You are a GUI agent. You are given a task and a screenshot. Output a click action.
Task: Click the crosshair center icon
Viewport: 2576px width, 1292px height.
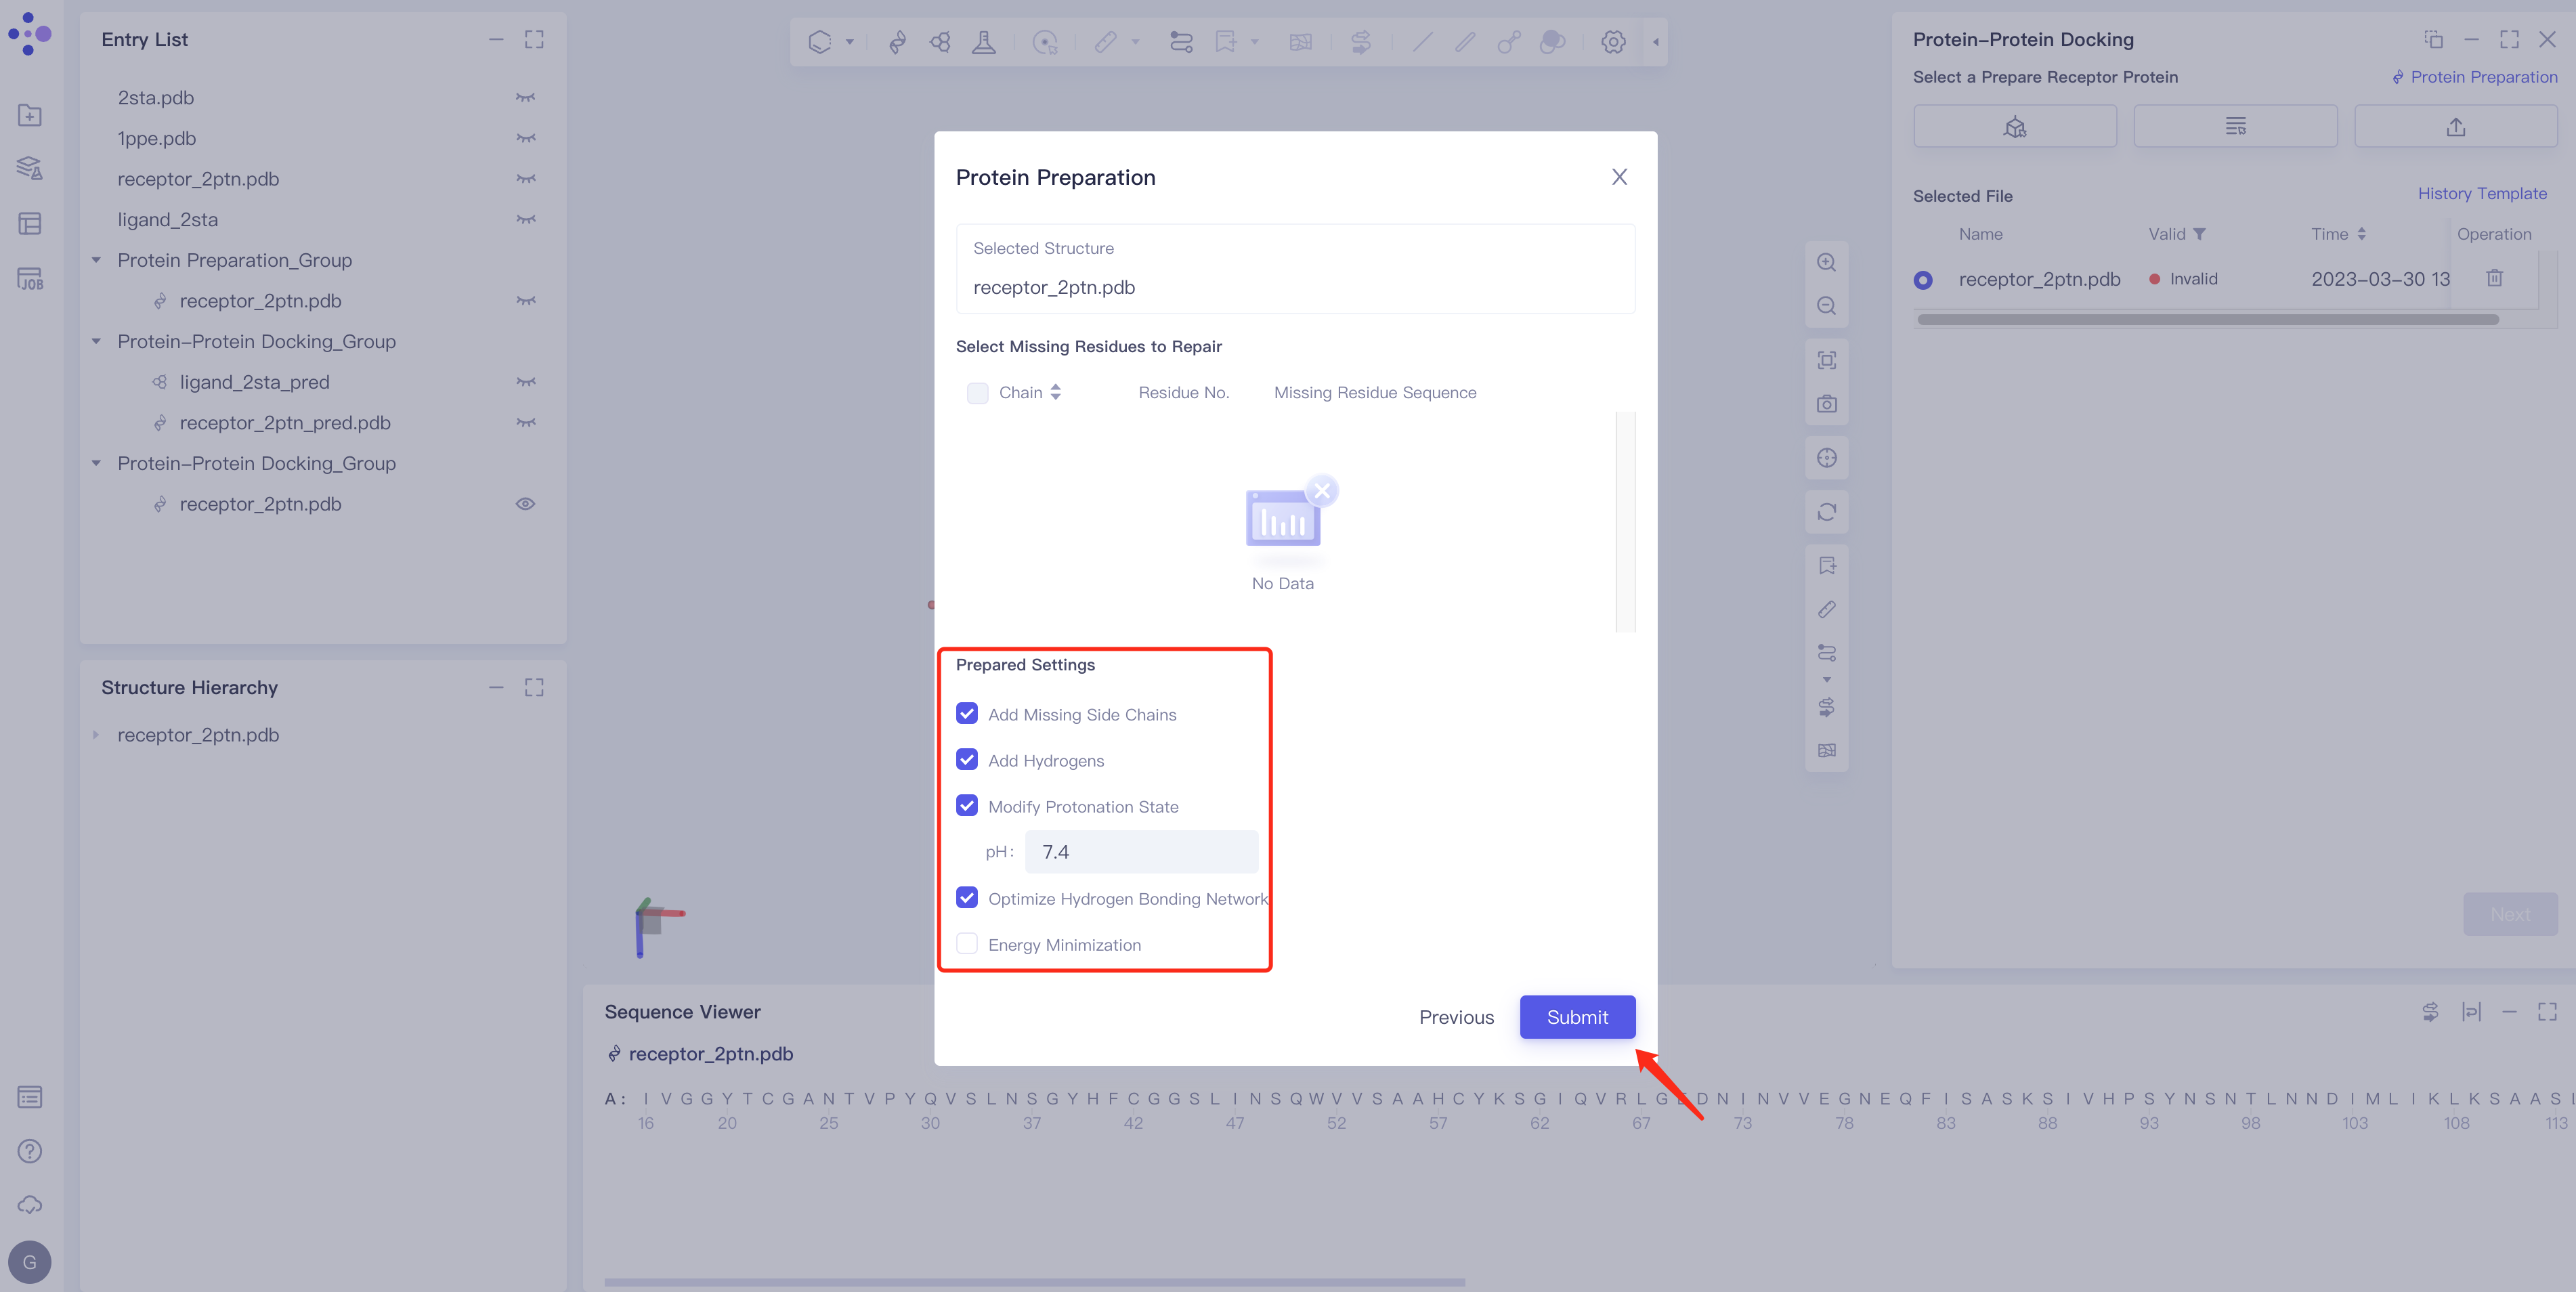(x=1826, y=458)
